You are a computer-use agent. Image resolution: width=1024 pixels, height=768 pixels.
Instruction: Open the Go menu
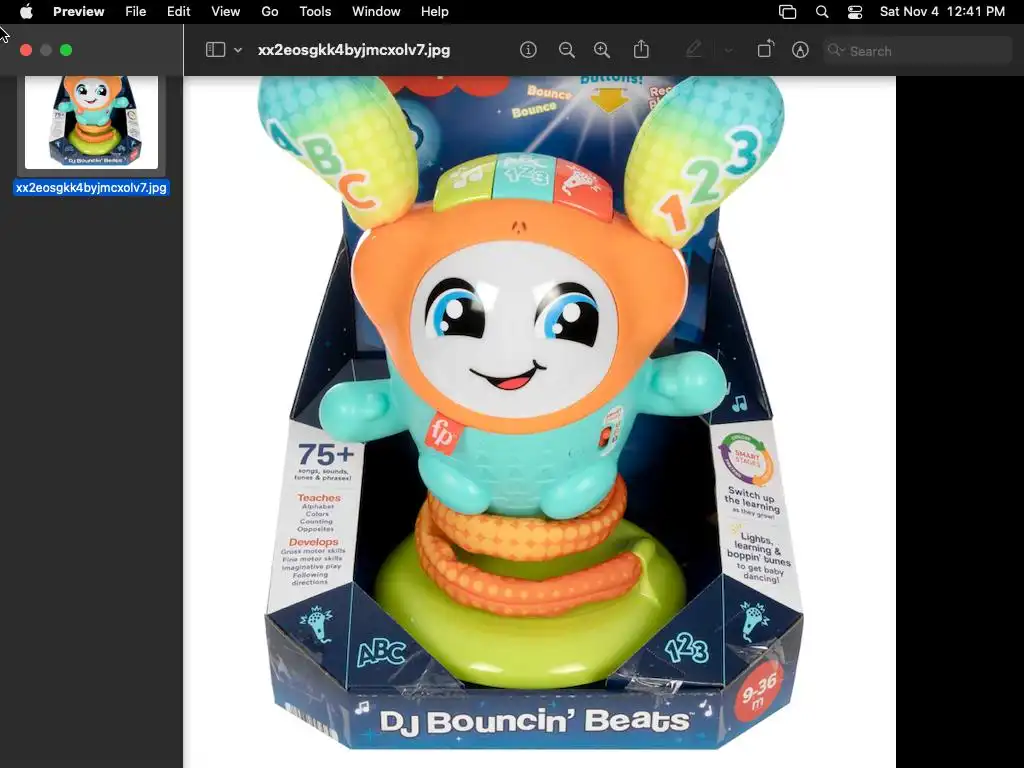click(x=270, y=11)
